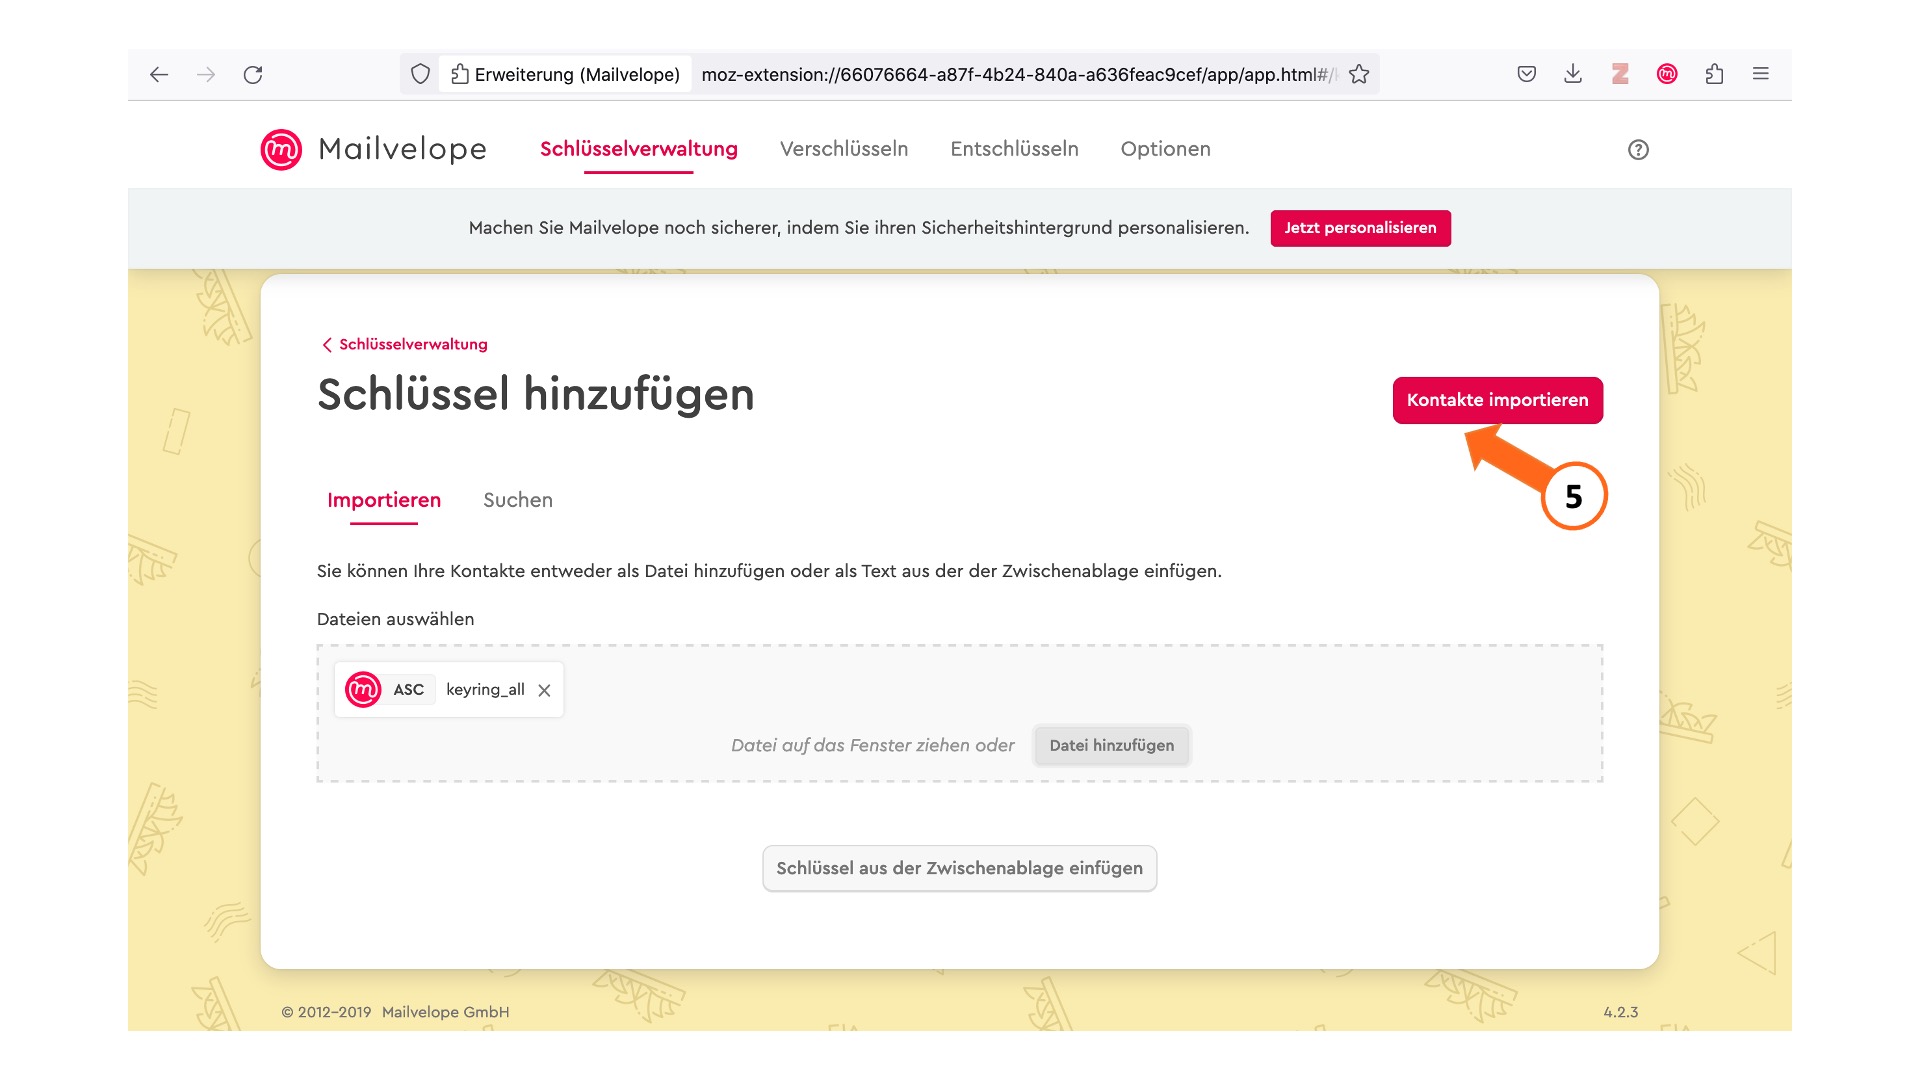The height and width of the screenshot is (1080, 1920).
Task: Click the browser forward arrow
Action: point(206,74)
